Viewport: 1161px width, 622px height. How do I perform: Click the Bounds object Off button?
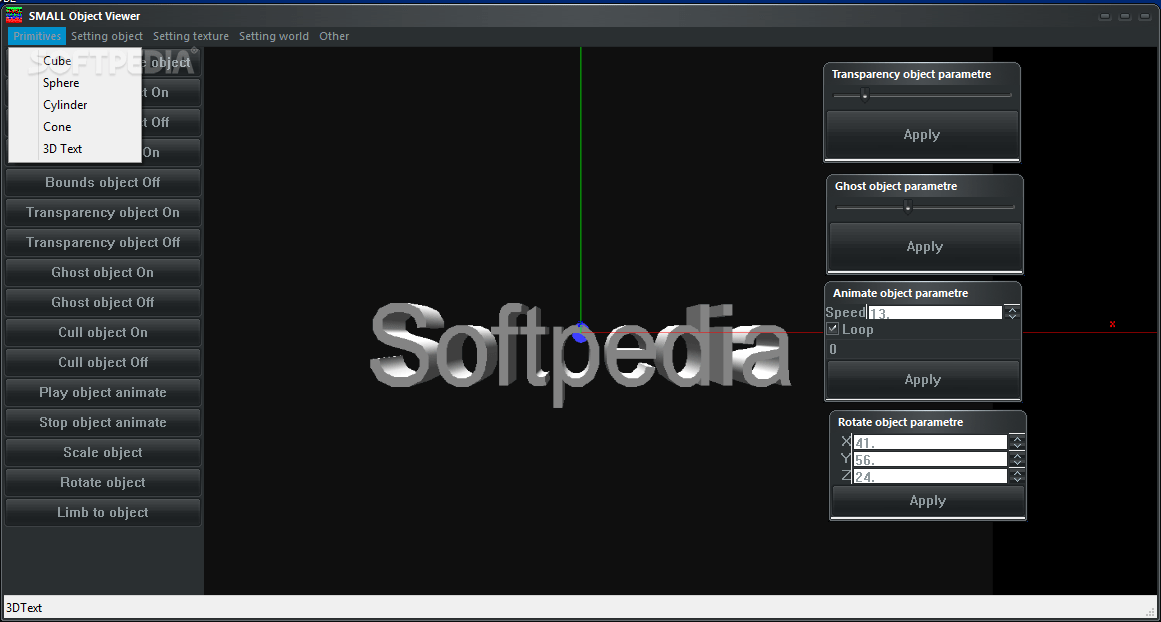tap(103, 182)
